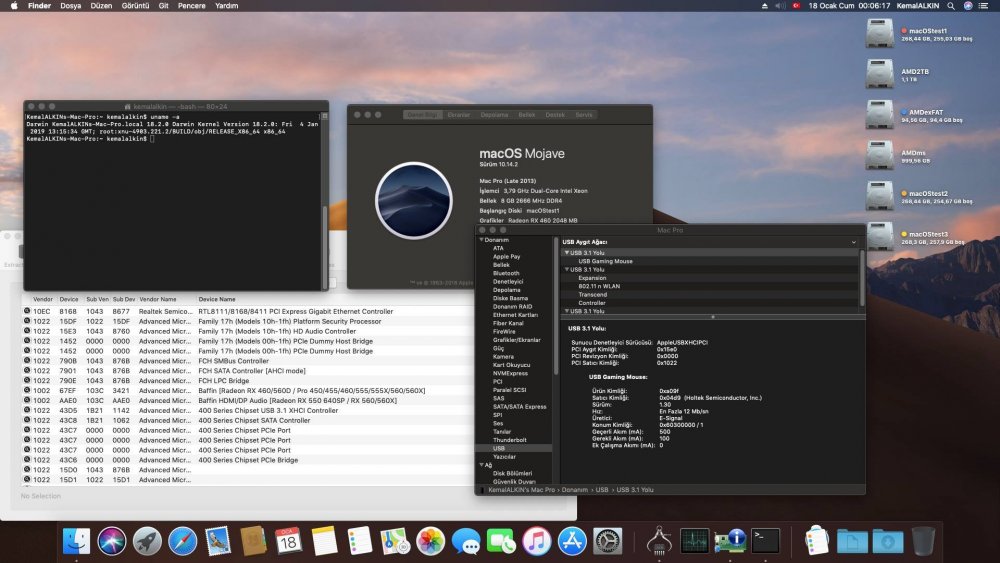Click the volume icon in menu bar

coord(779,6)
